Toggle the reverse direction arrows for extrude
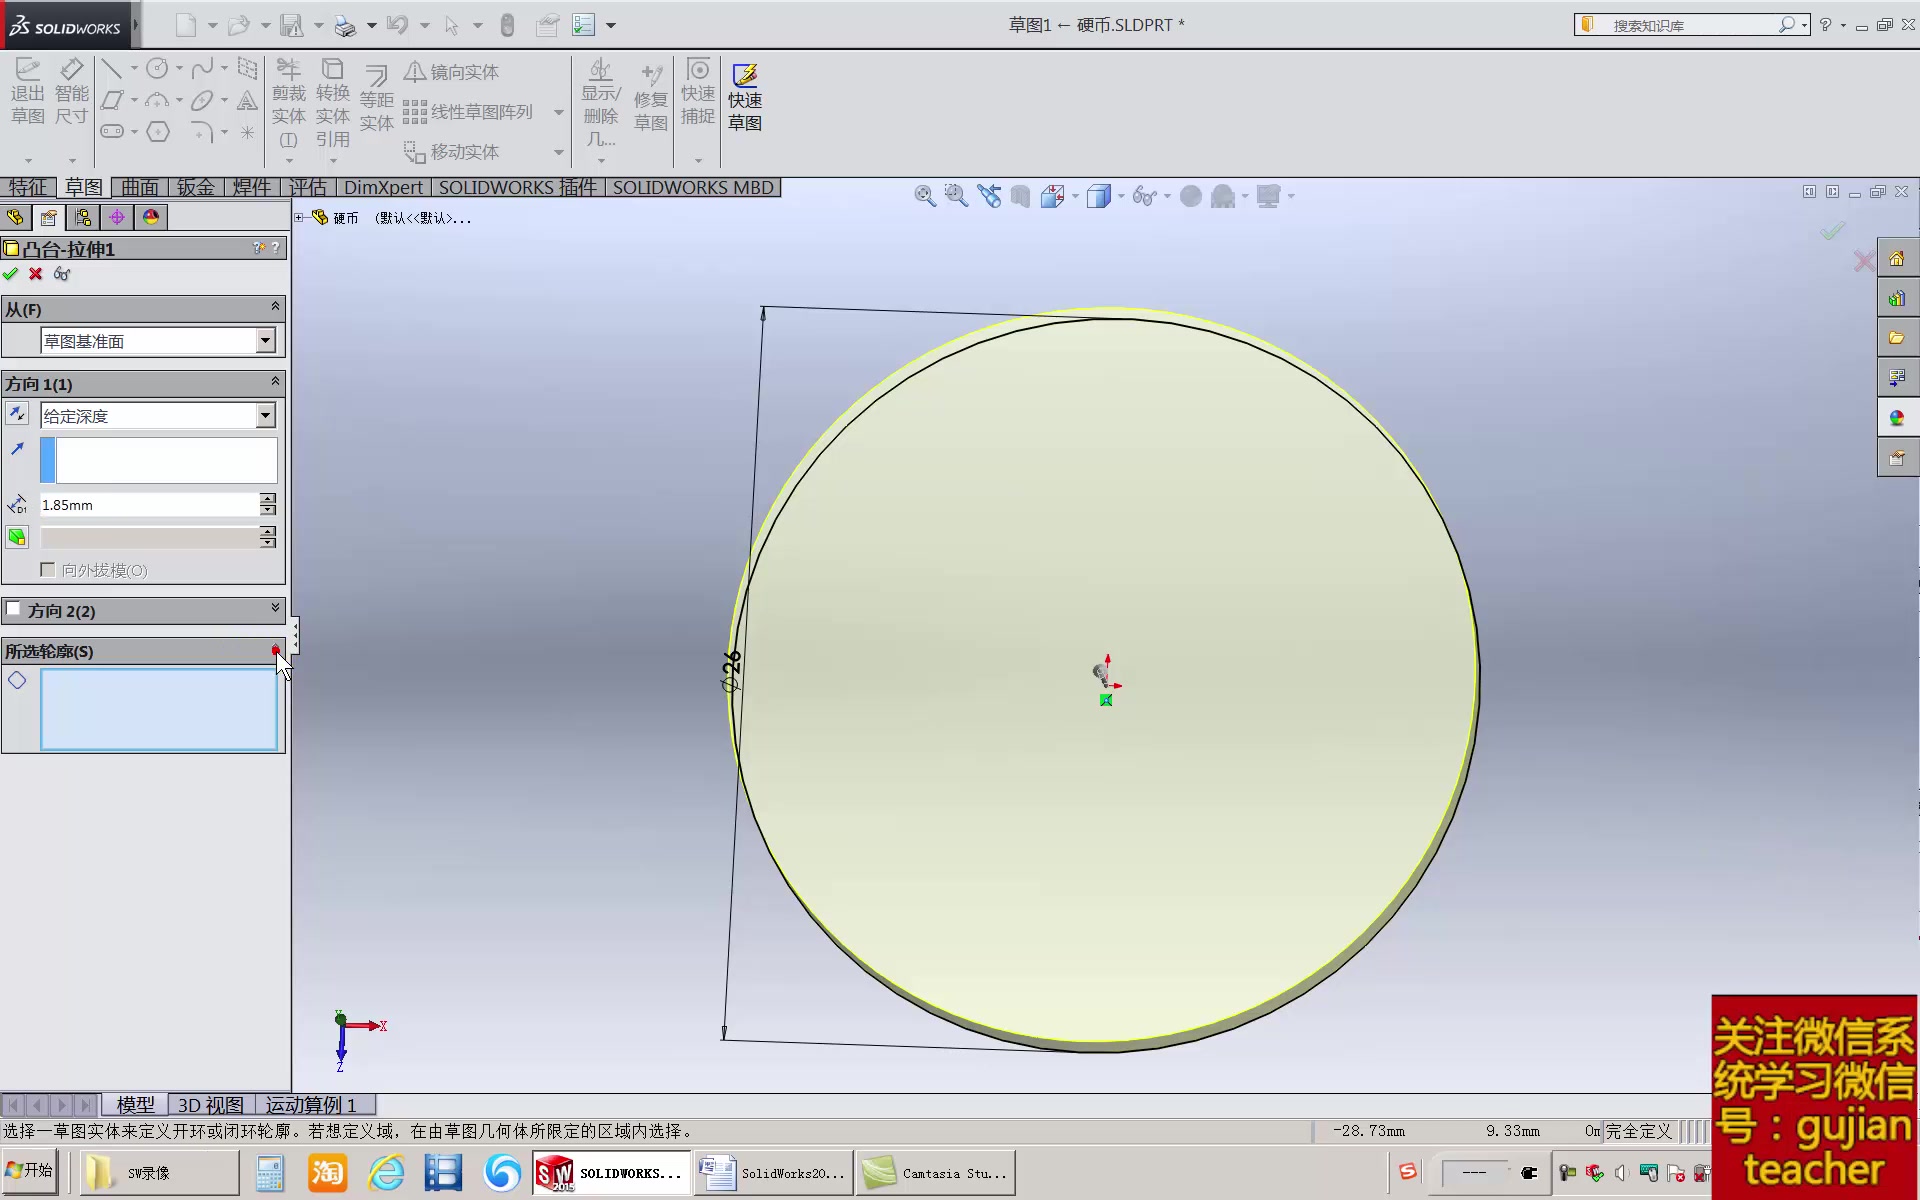Image resolution: width=1920 pixels, height=1200 pixels. [x=17, y=414]
